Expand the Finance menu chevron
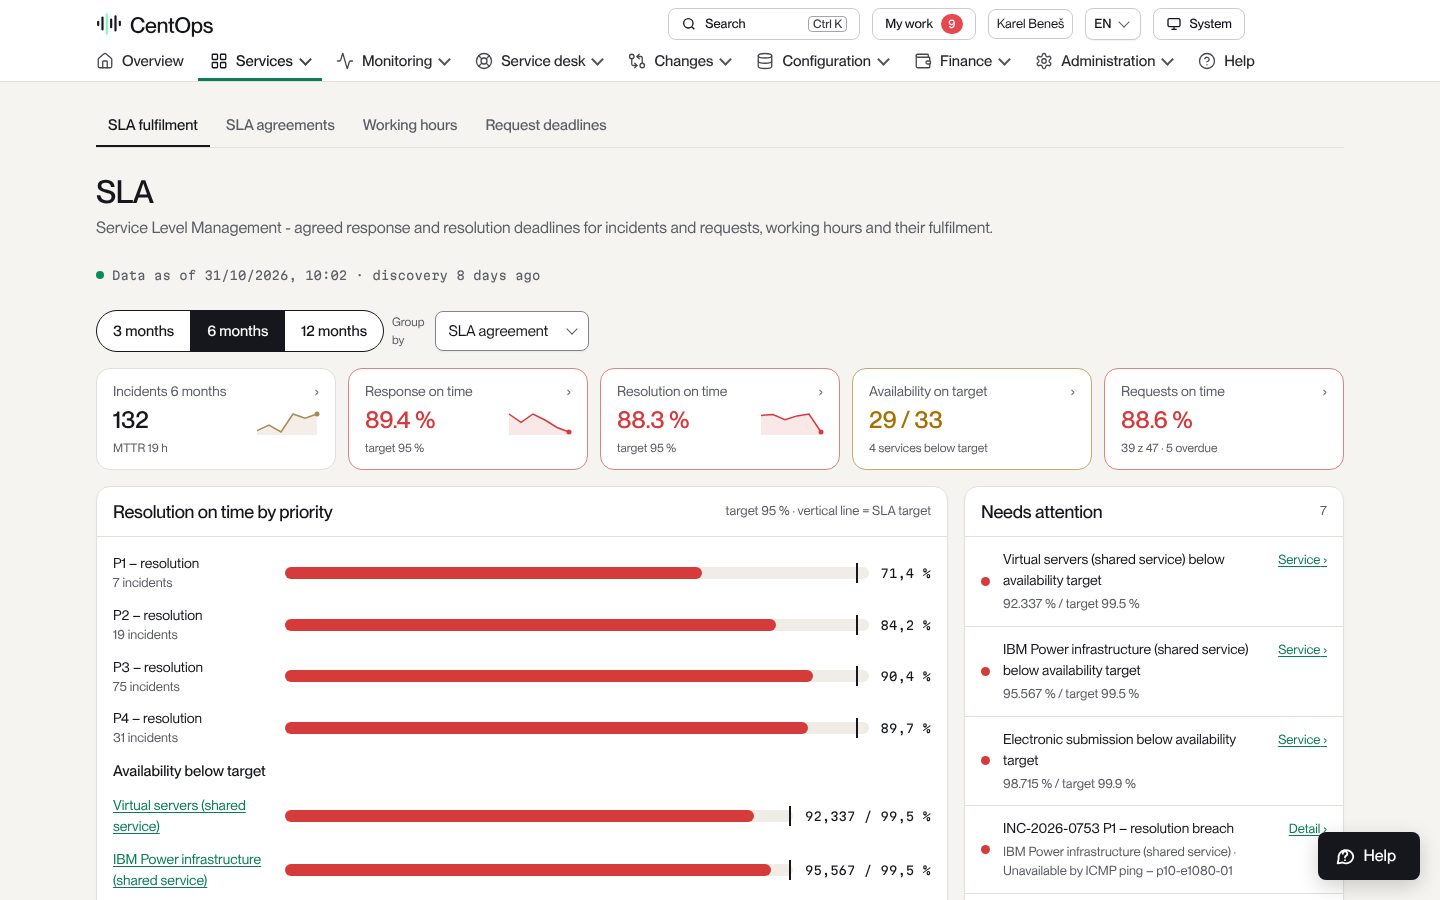The image size is (1440, 900). (x=1005, y=62)
